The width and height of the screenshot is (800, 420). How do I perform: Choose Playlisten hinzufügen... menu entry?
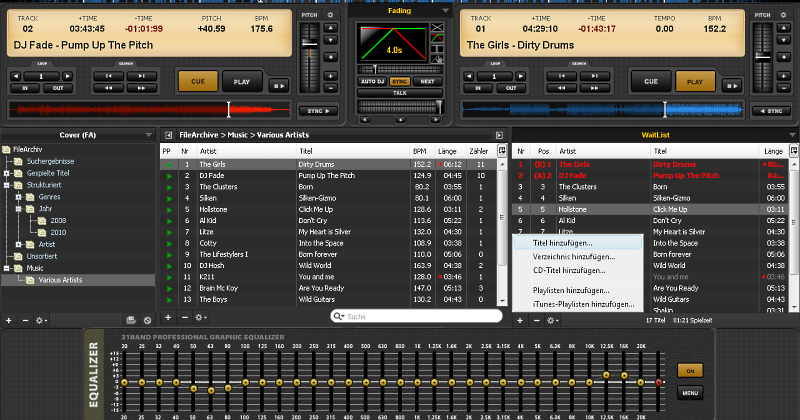[x=577, y=290]
